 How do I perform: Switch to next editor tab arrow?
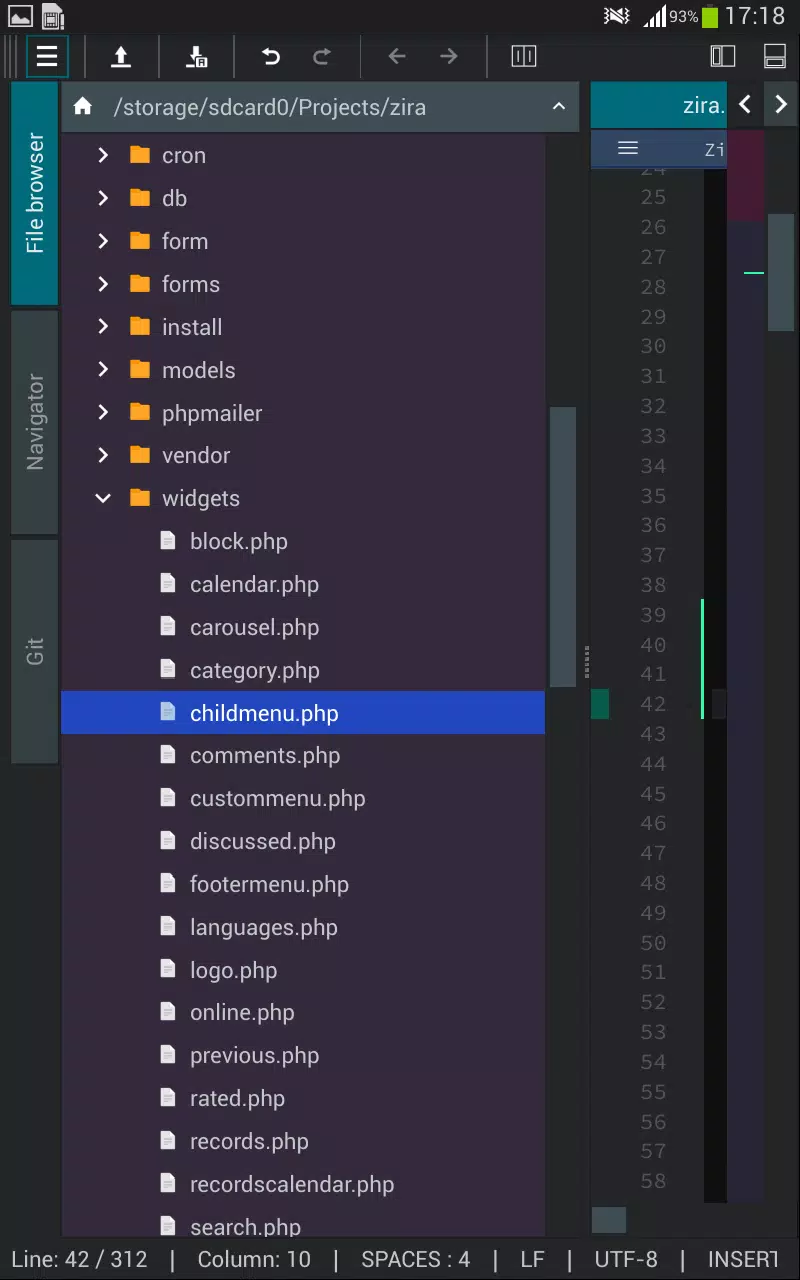[x=781, y=104]
